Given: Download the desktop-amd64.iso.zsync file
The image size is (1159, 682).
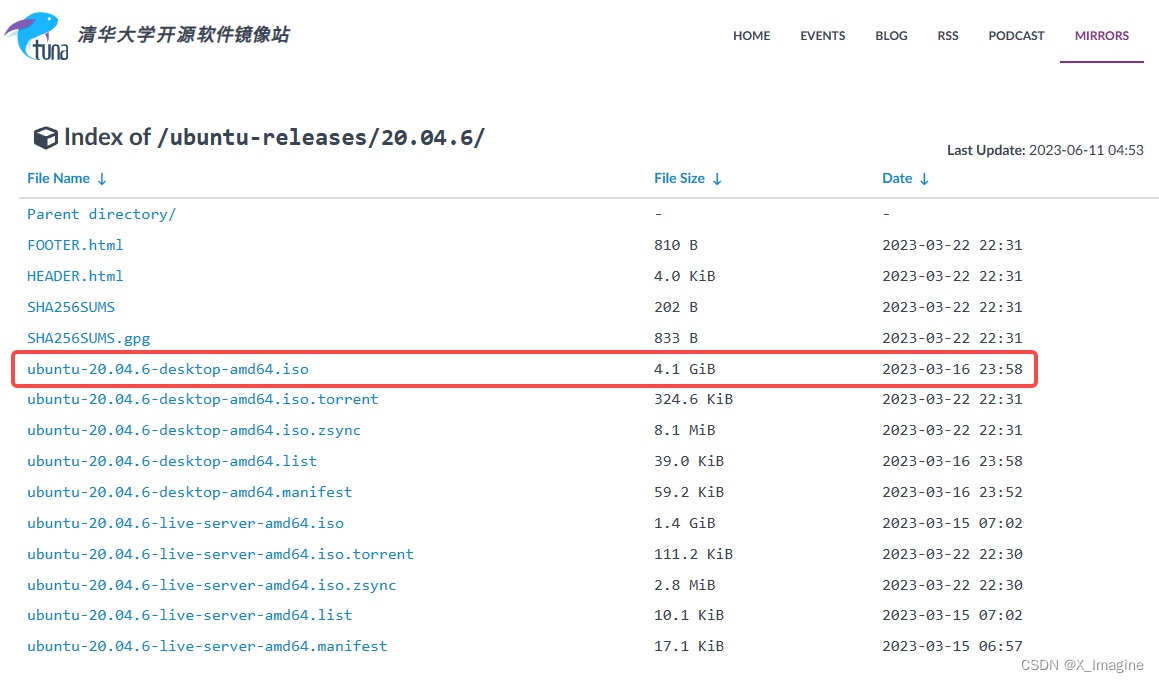Looking at the screenshot, I should pyautogui.click(x=194, y=430).
